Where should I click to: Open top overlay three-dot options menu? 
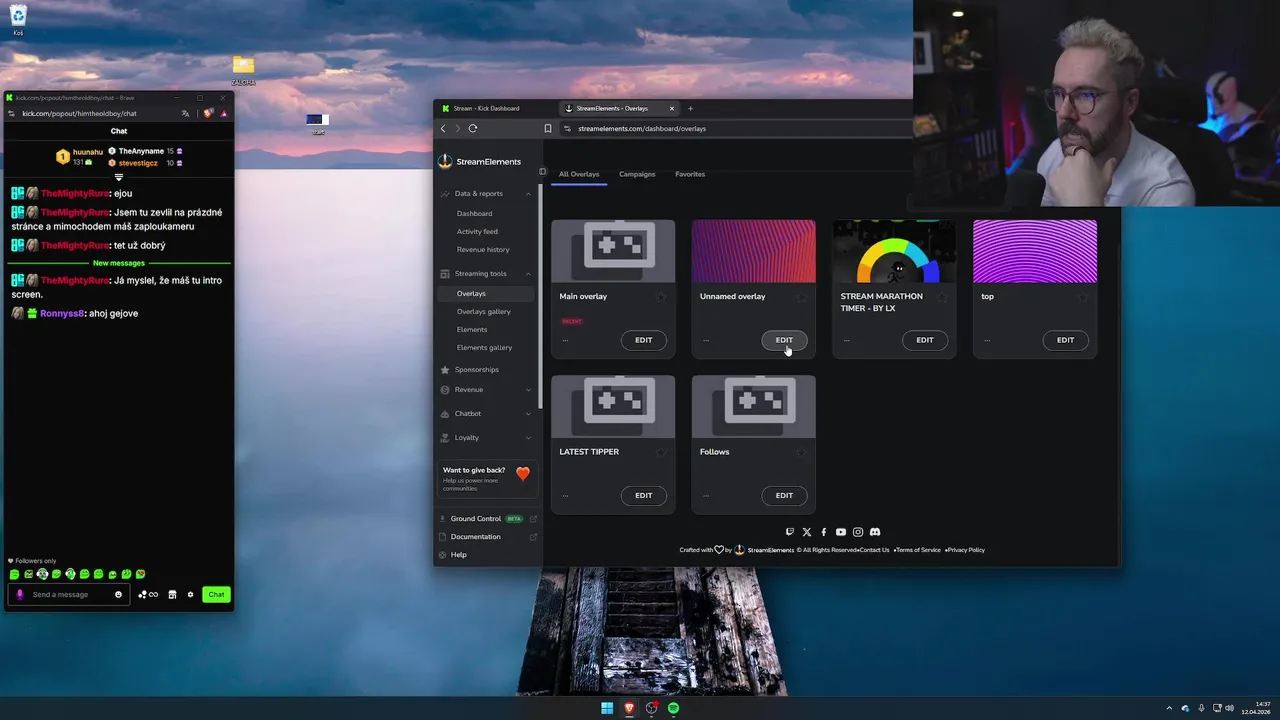point(987,340)
